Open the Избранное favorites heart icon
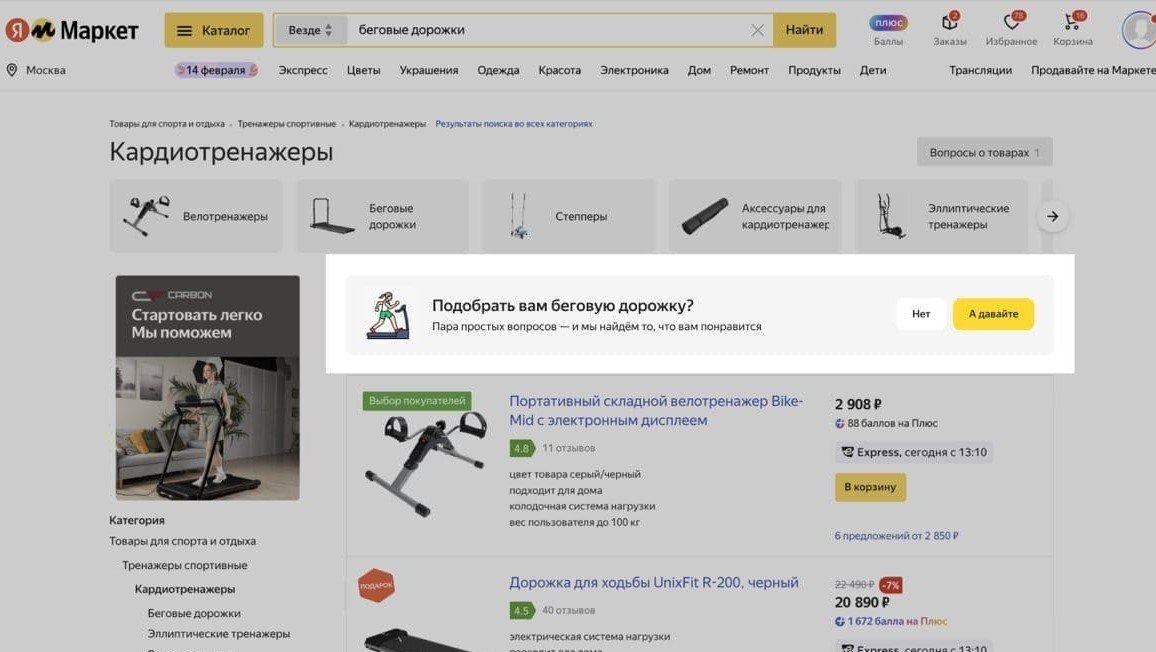Viewport: 1156px width, 652px height. tap(1012, 23)
